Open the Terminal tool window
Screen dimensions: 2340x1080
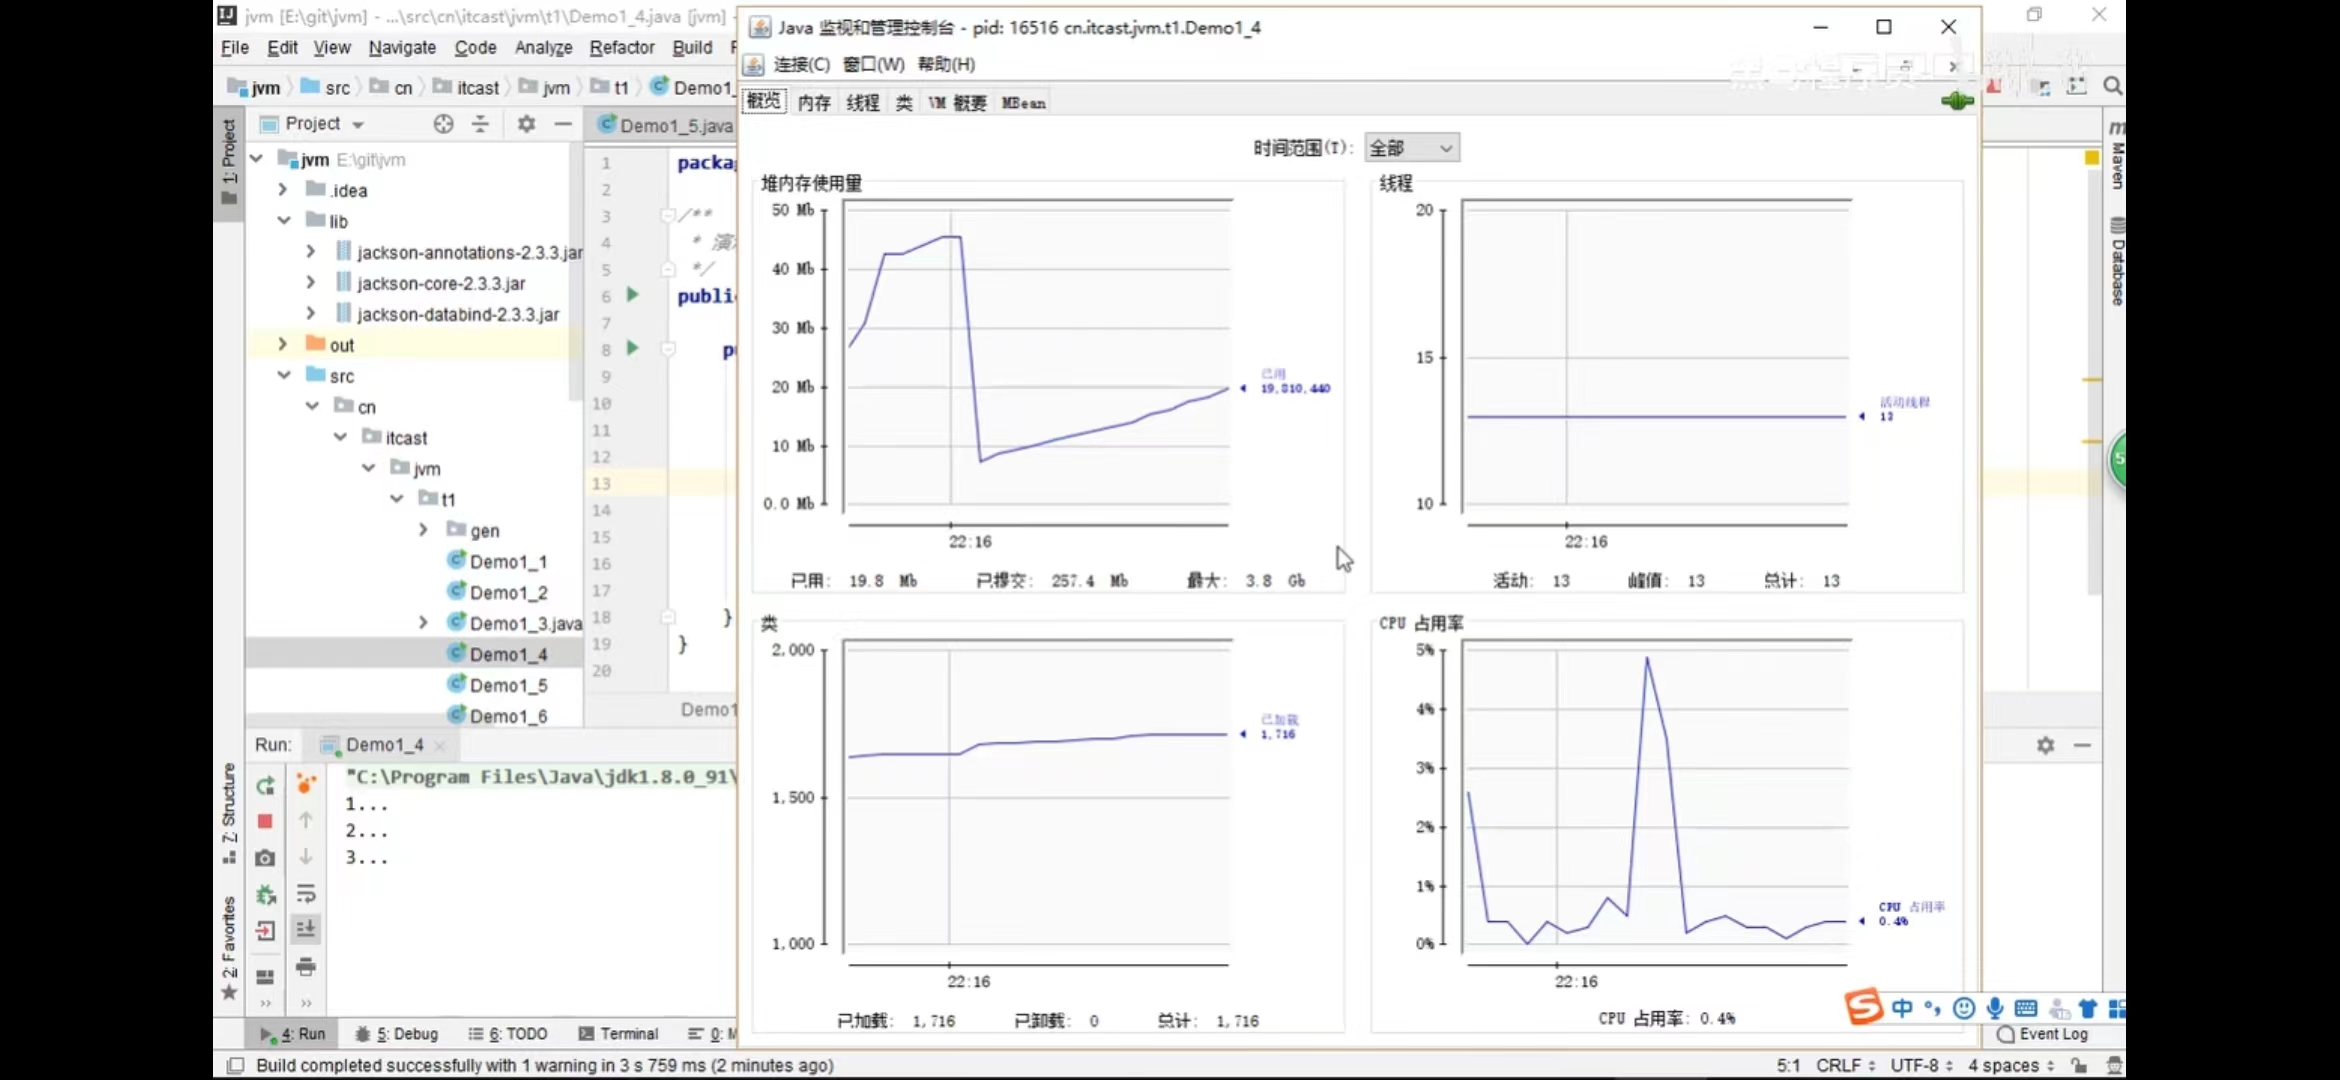coord(618,1034)
